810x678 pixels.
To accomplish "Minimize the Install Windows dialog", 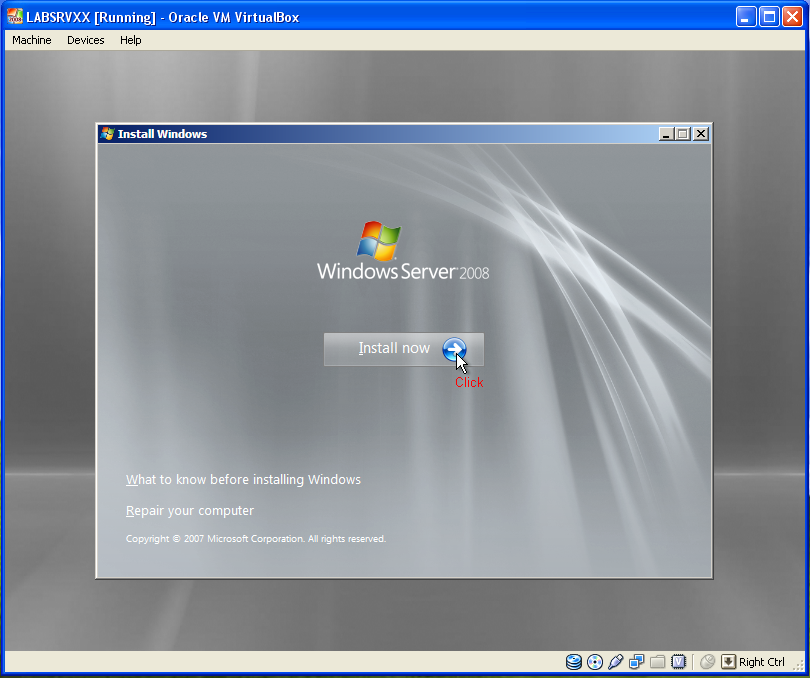I will (666, 134).
